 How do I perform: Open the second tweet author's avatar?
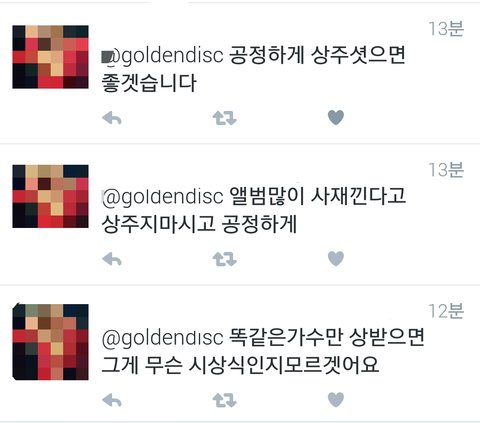tap(50, 196)
